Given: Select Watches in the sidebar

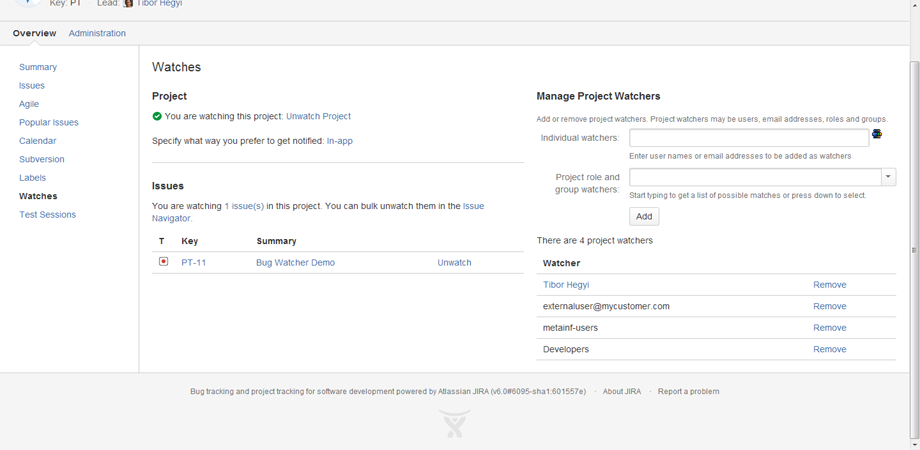Looking at the screenshot, I should click(38, 196).
